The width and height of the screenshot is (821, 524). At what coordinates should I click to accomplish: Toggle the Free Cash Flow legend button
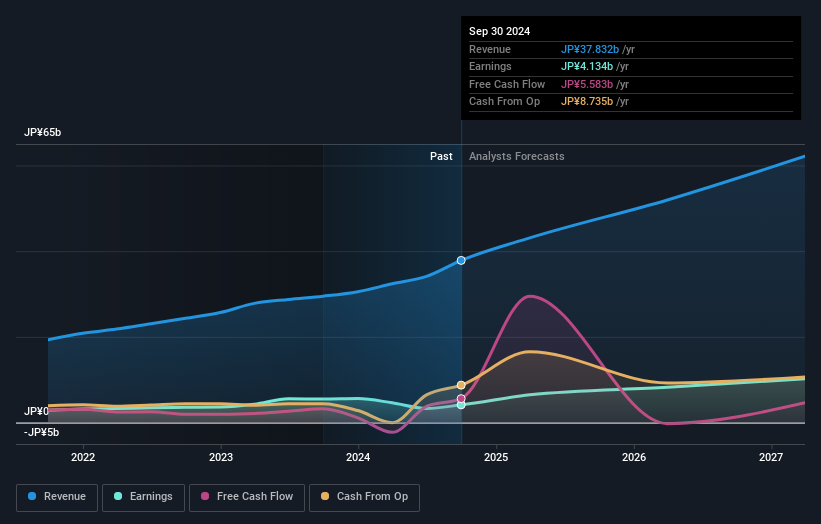(x=247, y=497)
